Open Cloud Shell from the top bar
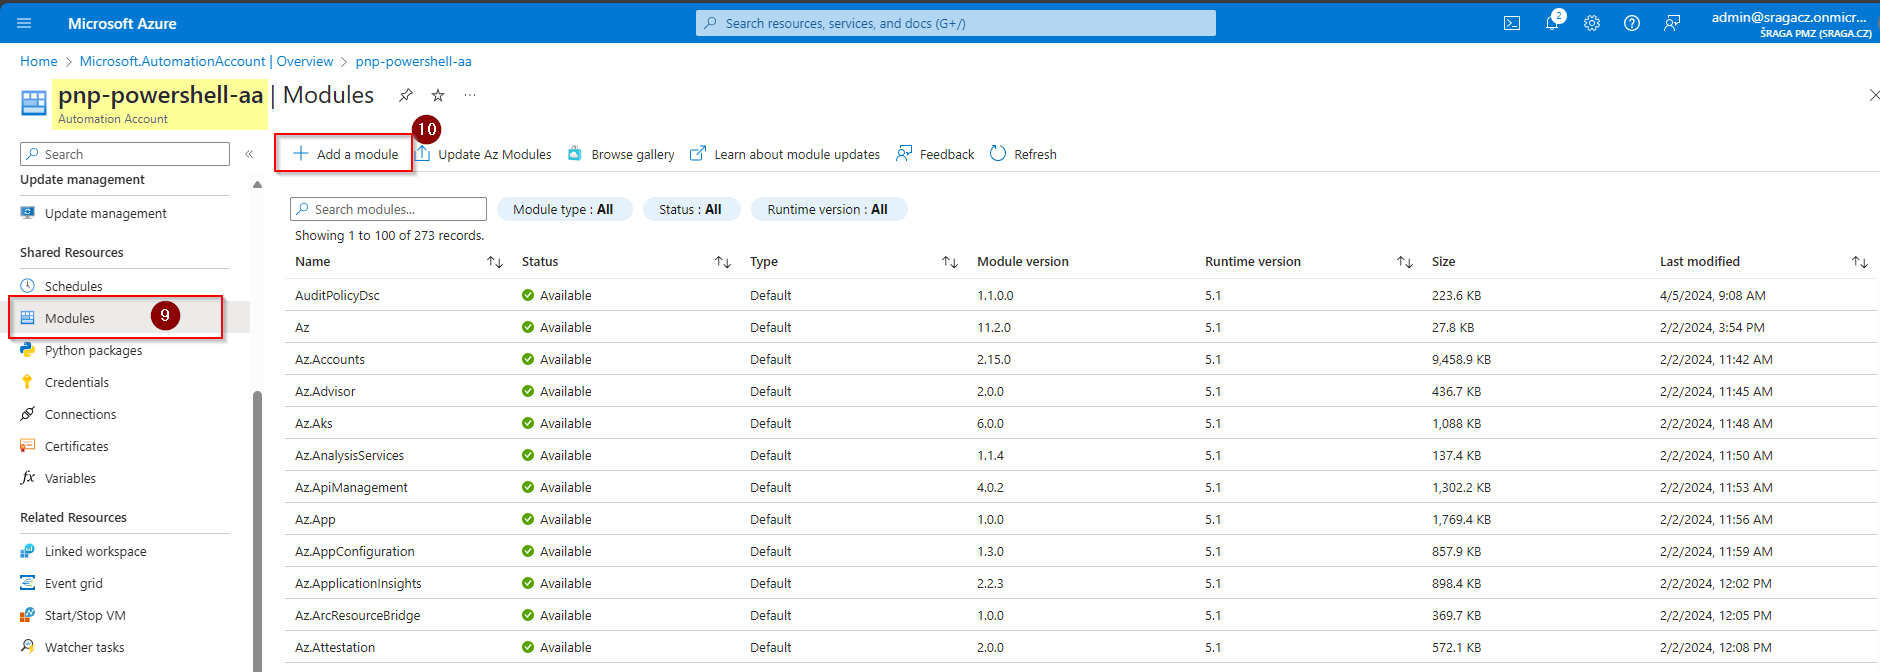Viewport: 1880px width, 672px height. pyautogui.click(x=1512, y=23)
